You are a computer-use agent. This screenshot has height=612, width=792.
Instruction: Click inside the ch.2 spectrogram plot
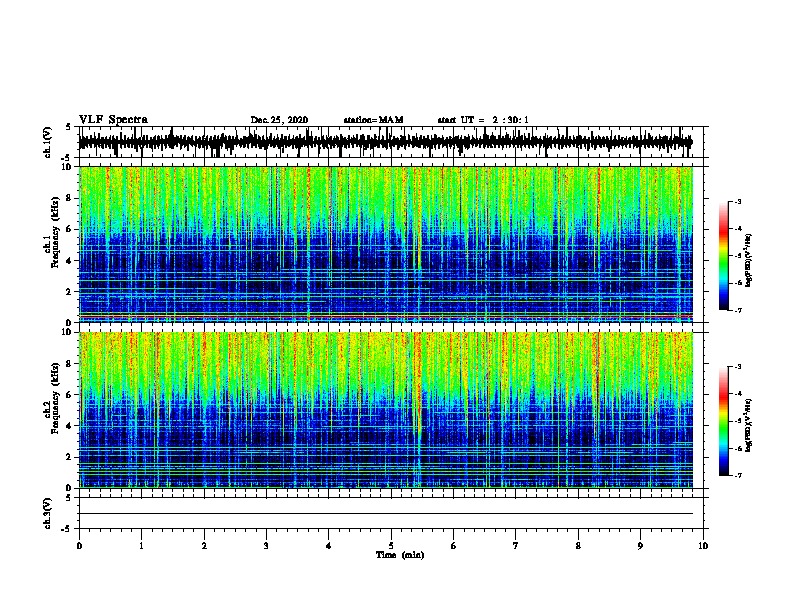pyautogui.click(x=385, y=410)
